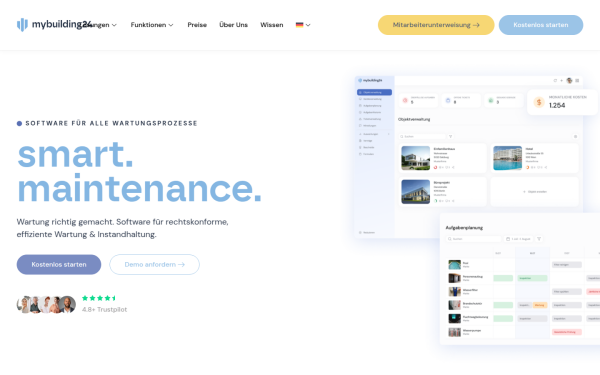Click green Inspektion tag in Personenaufzug row

(x=532, y=278)
